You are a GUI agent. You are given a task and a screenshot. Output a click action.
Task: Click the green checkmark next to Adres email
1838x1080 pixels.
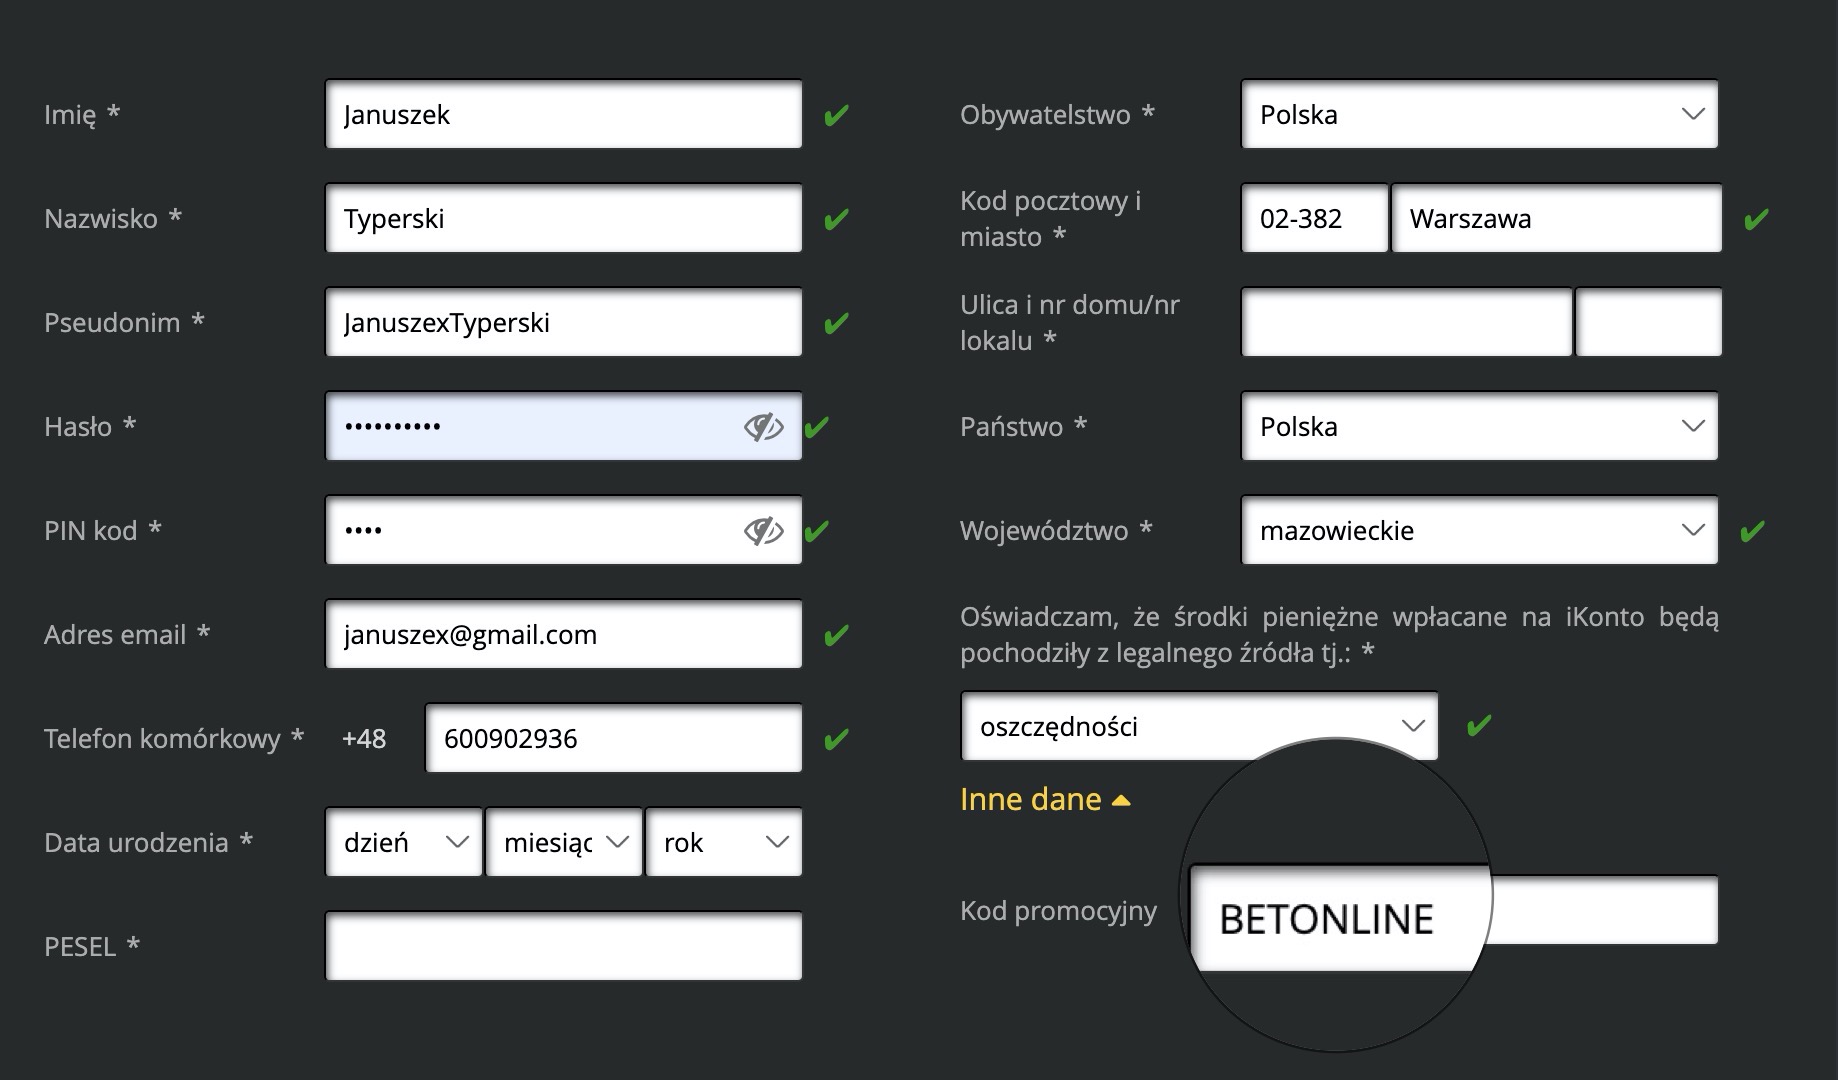(836, 636)
